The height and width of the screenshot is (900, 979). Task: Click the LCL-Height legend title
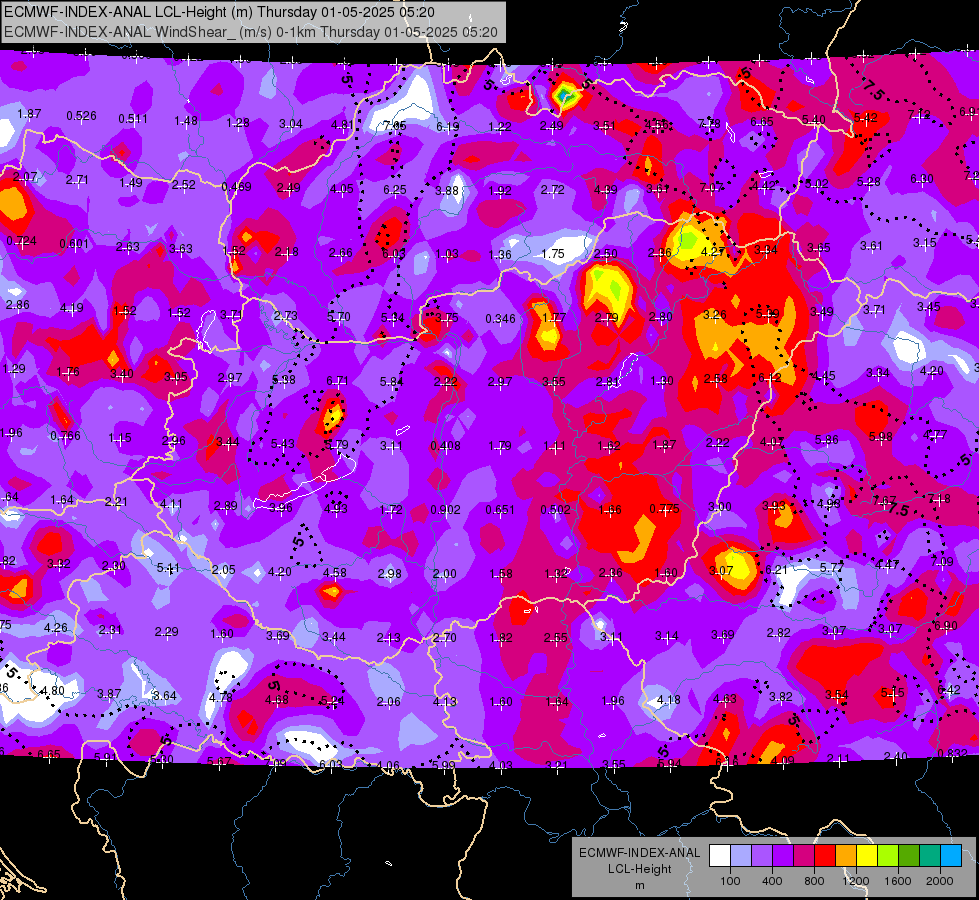639,869
